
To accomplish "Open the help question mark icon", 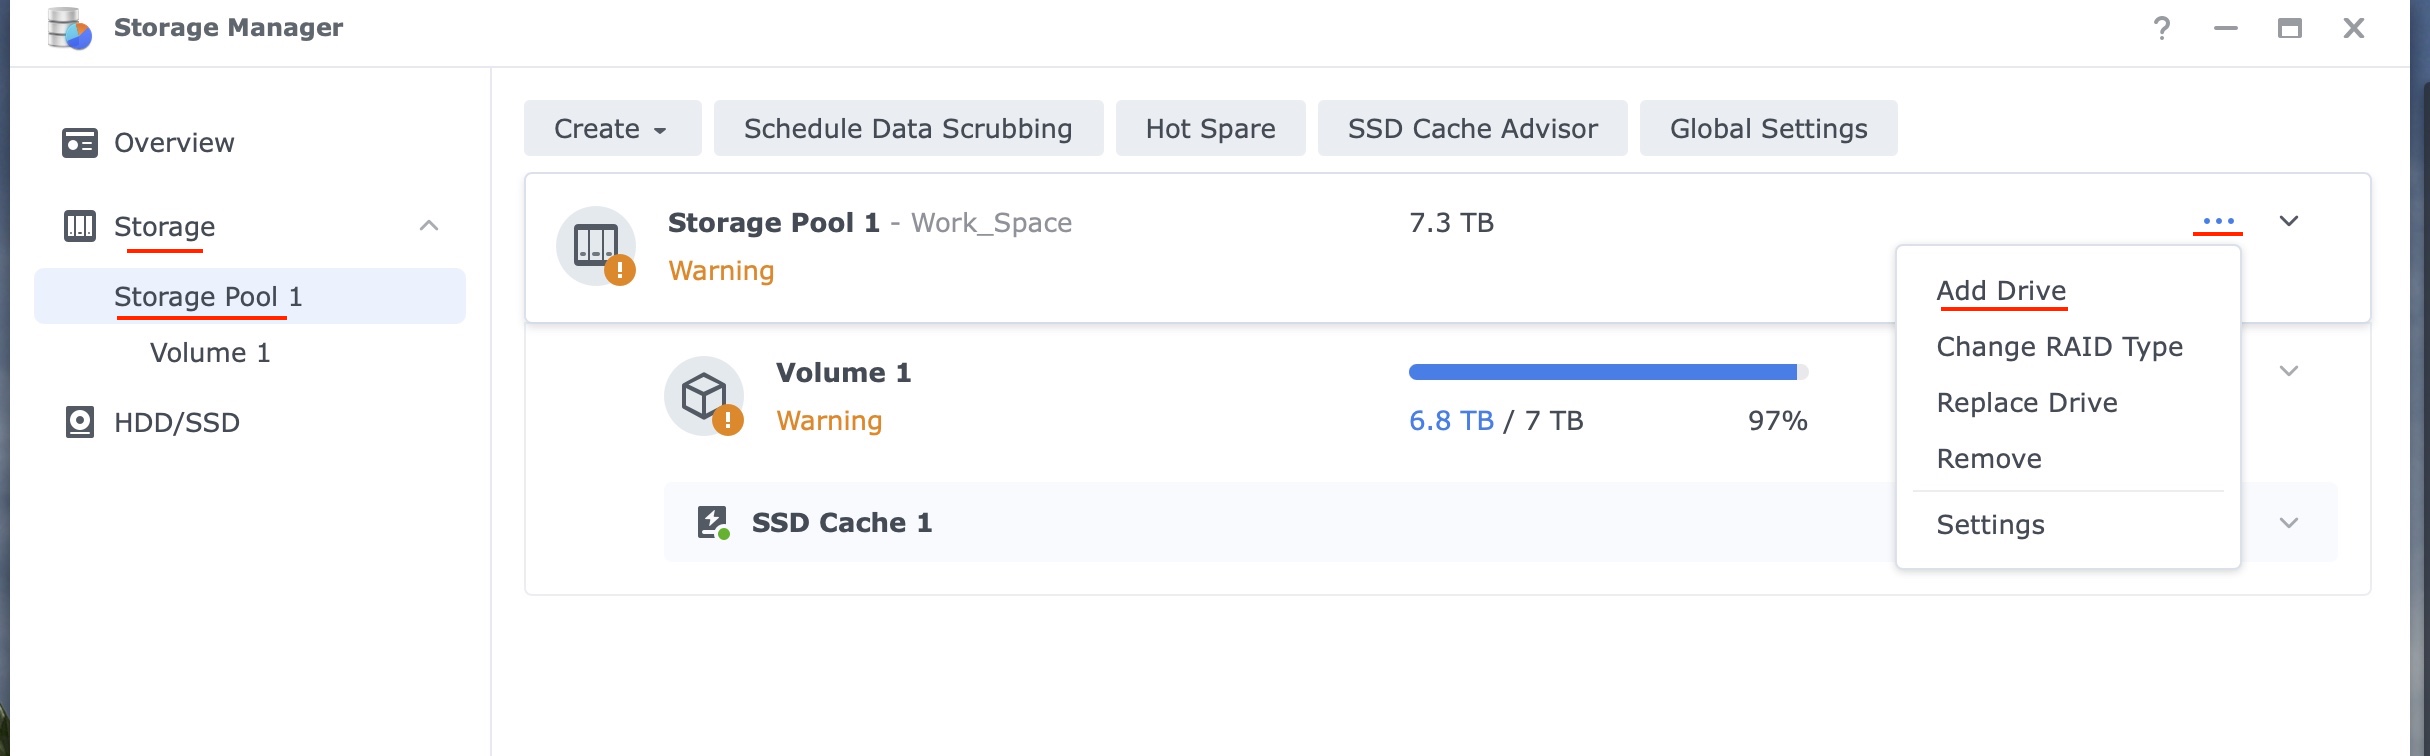I will (x=2161, y=28).
